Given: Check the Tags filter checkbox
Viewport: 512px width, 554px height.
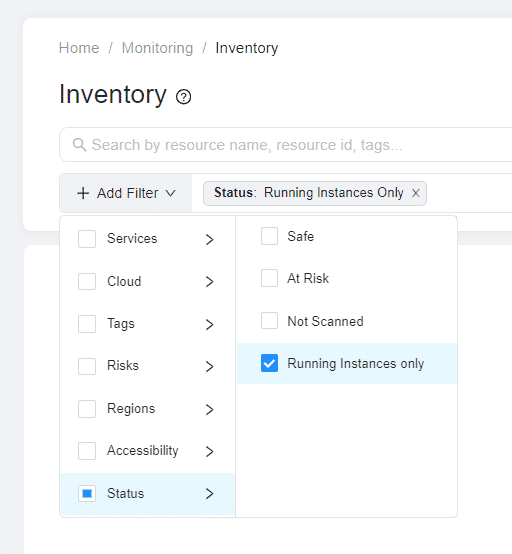Looking at the screenshot, I should pos(87,324).
